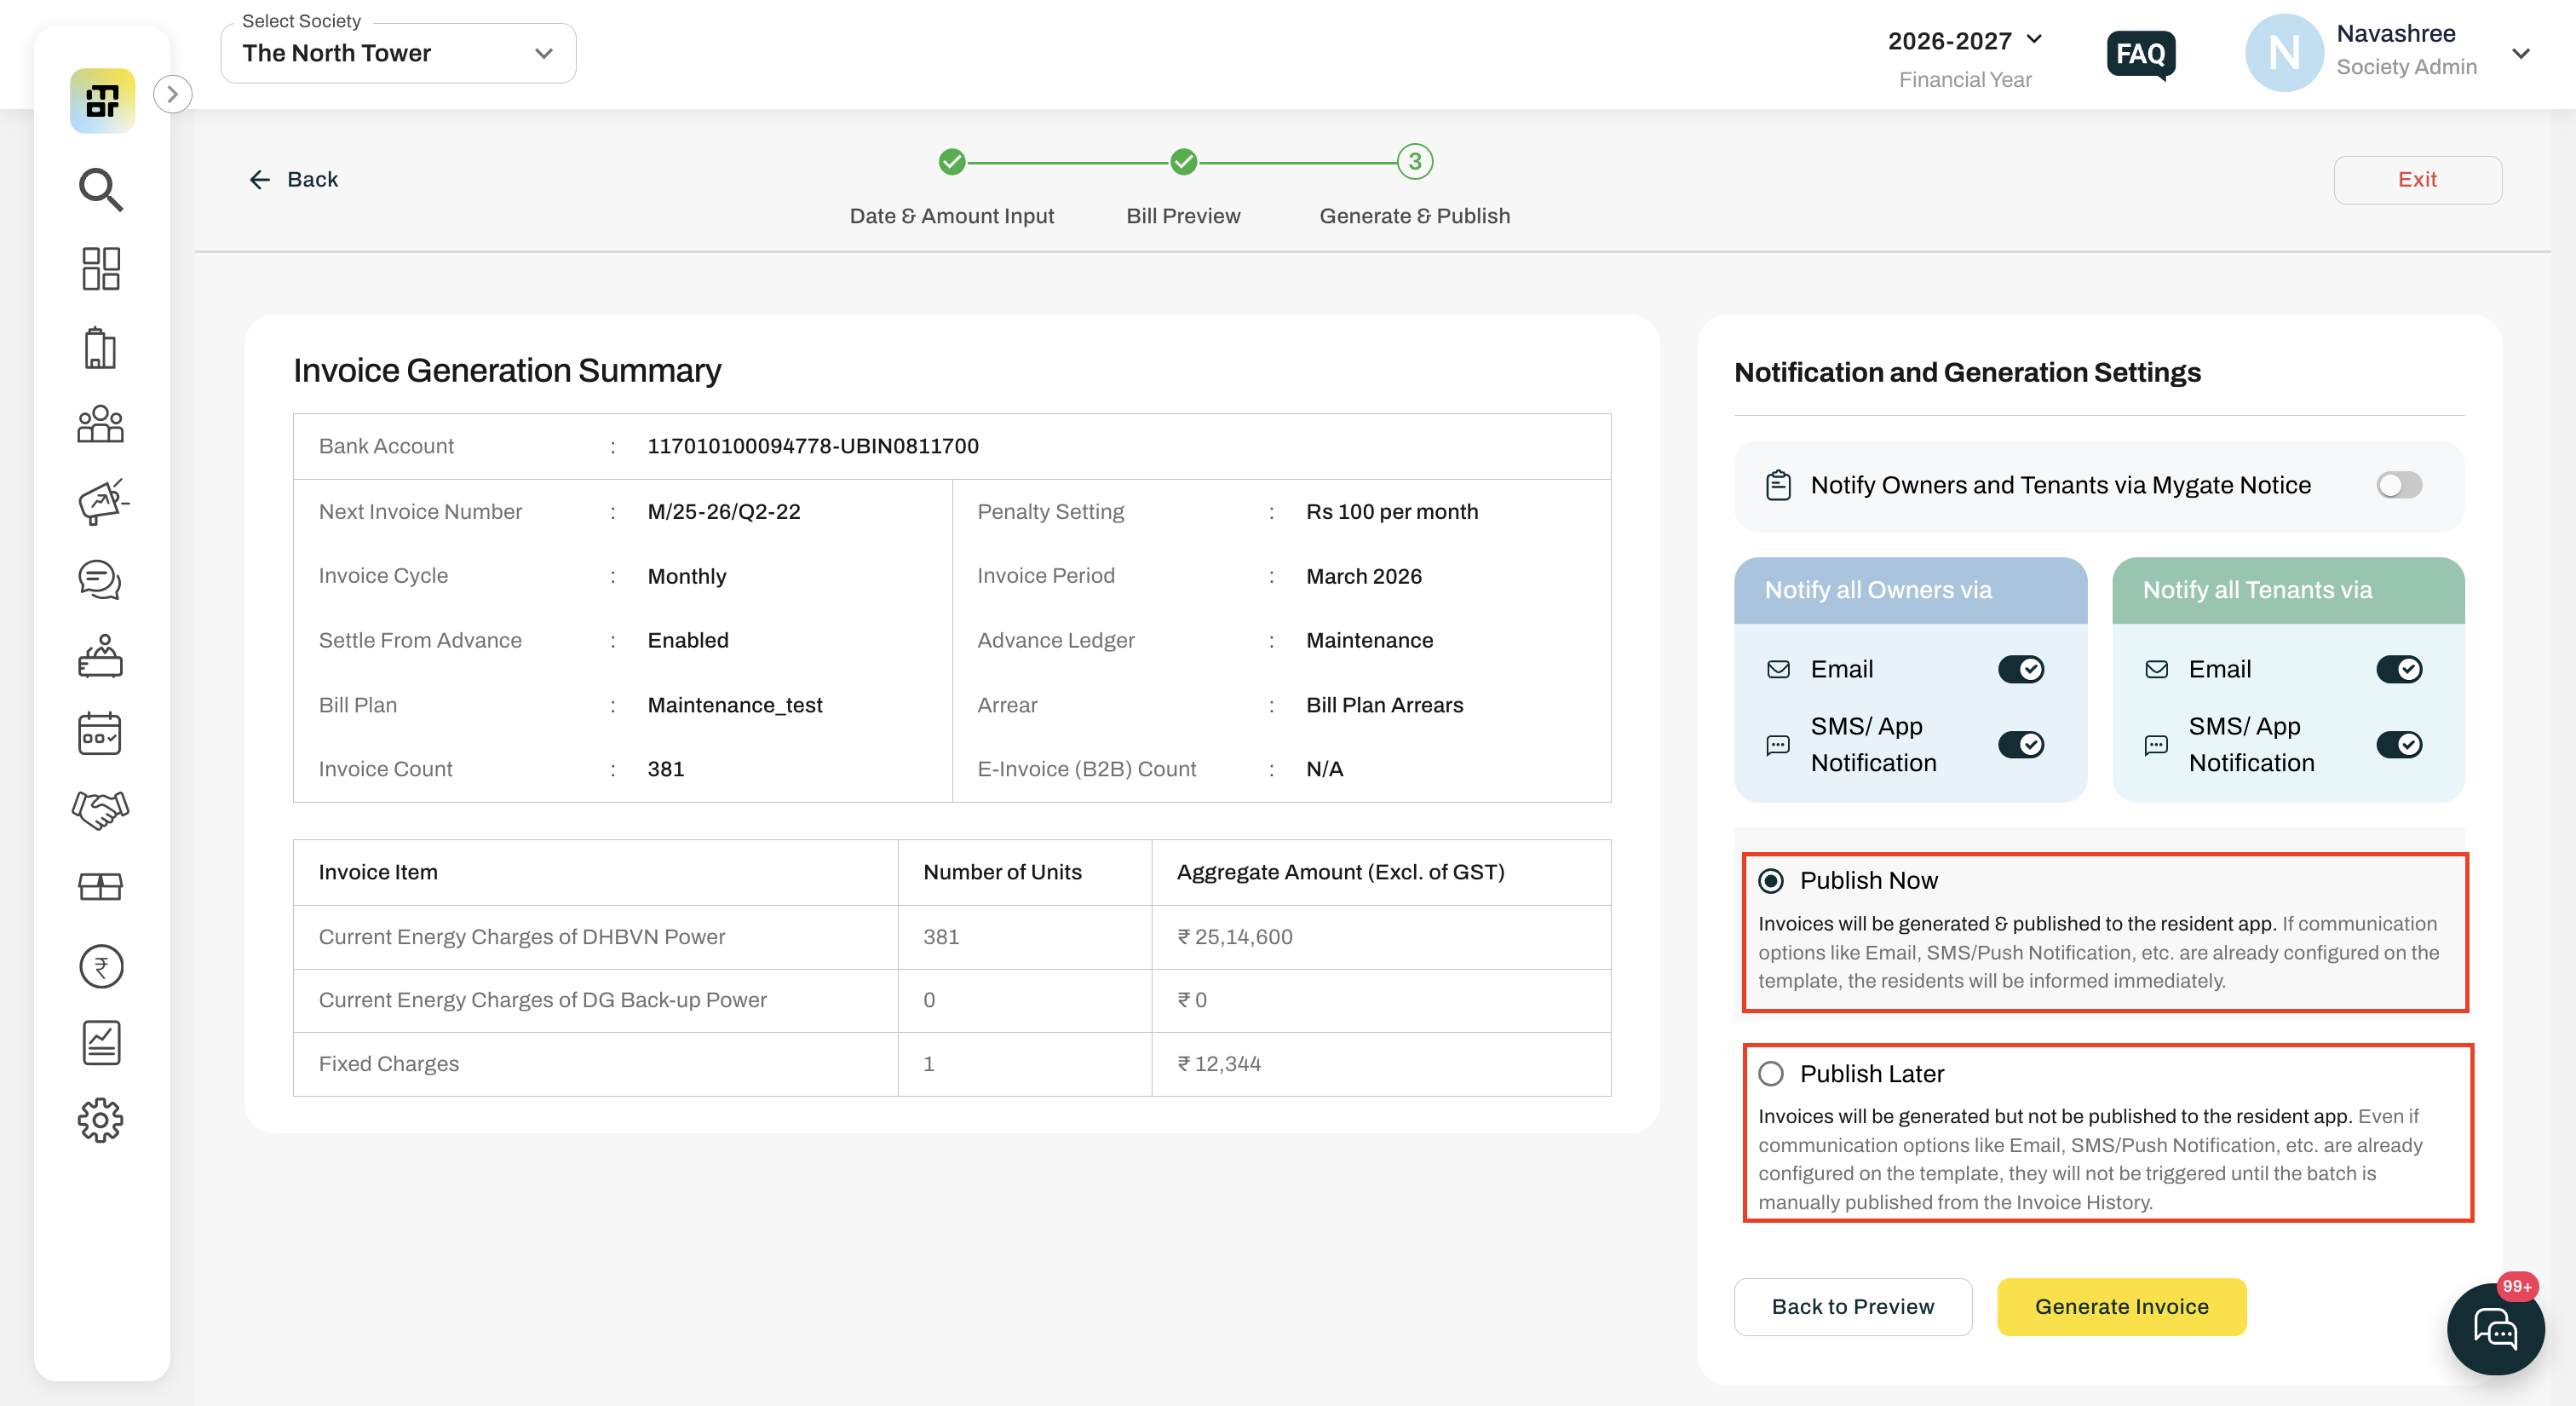Expand the user account menu chevron
This screenshot has width=2576, height=1406.
(2521, 53)
